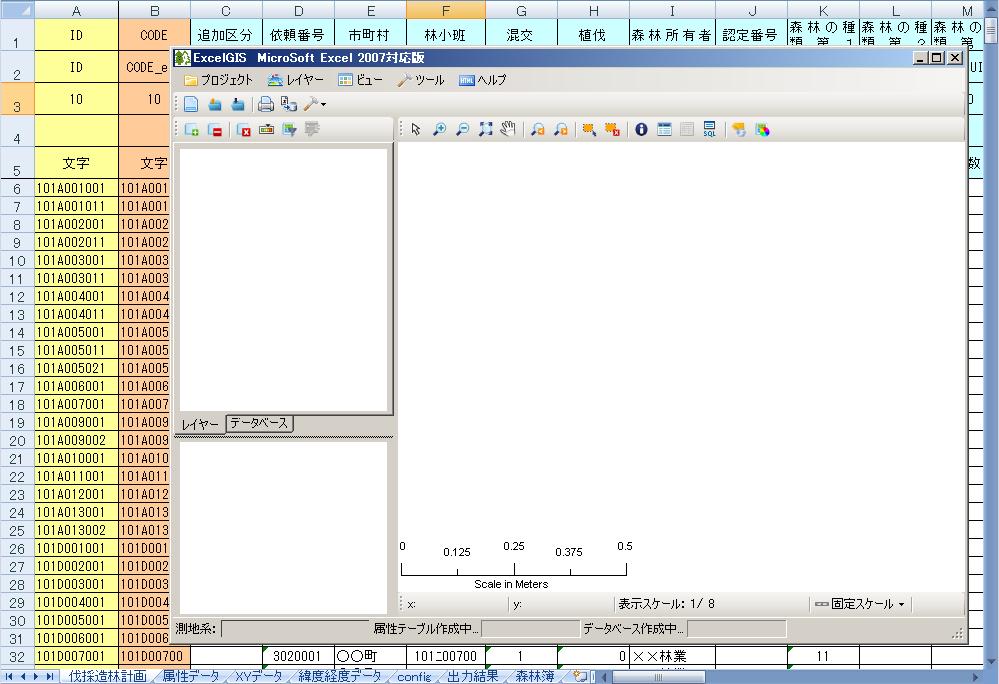The width and height of the screenshot is (999, 684).
Task: Add a new layer with the green plus
Action: coord(190,130)
